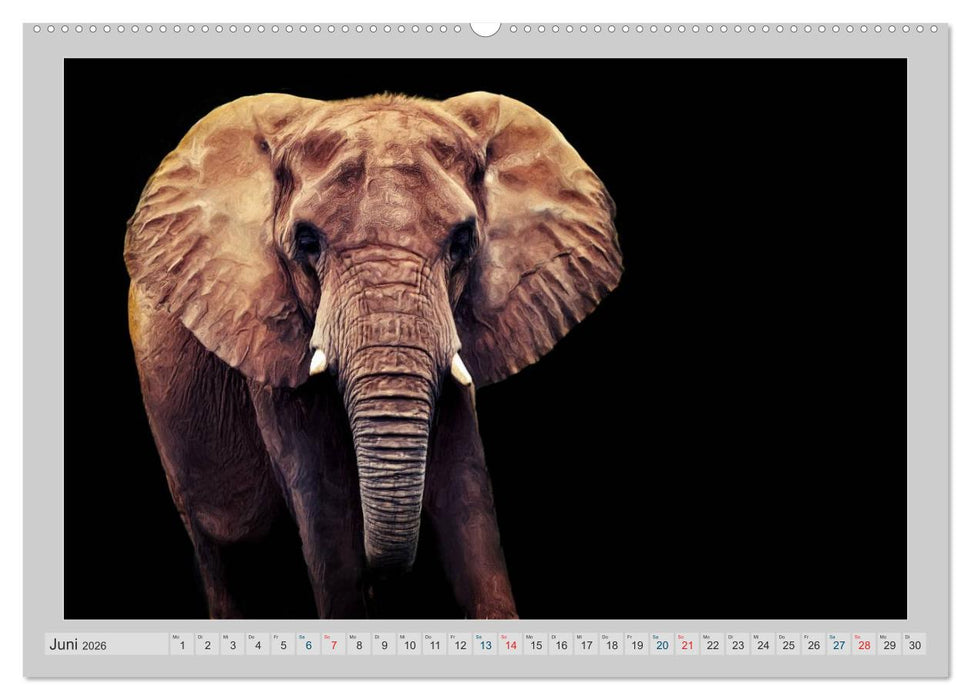
Task: Click red Sunday 21 date
Action: pos(687,645)
